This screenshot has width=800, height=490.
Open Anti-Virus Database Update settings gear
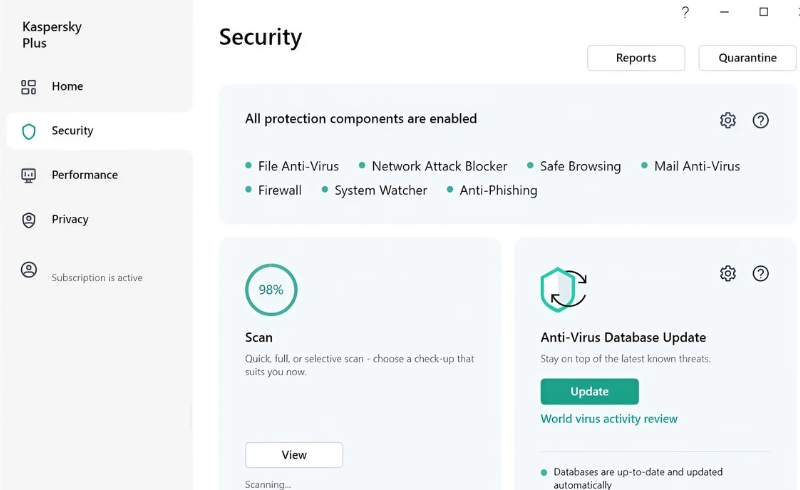728,274
